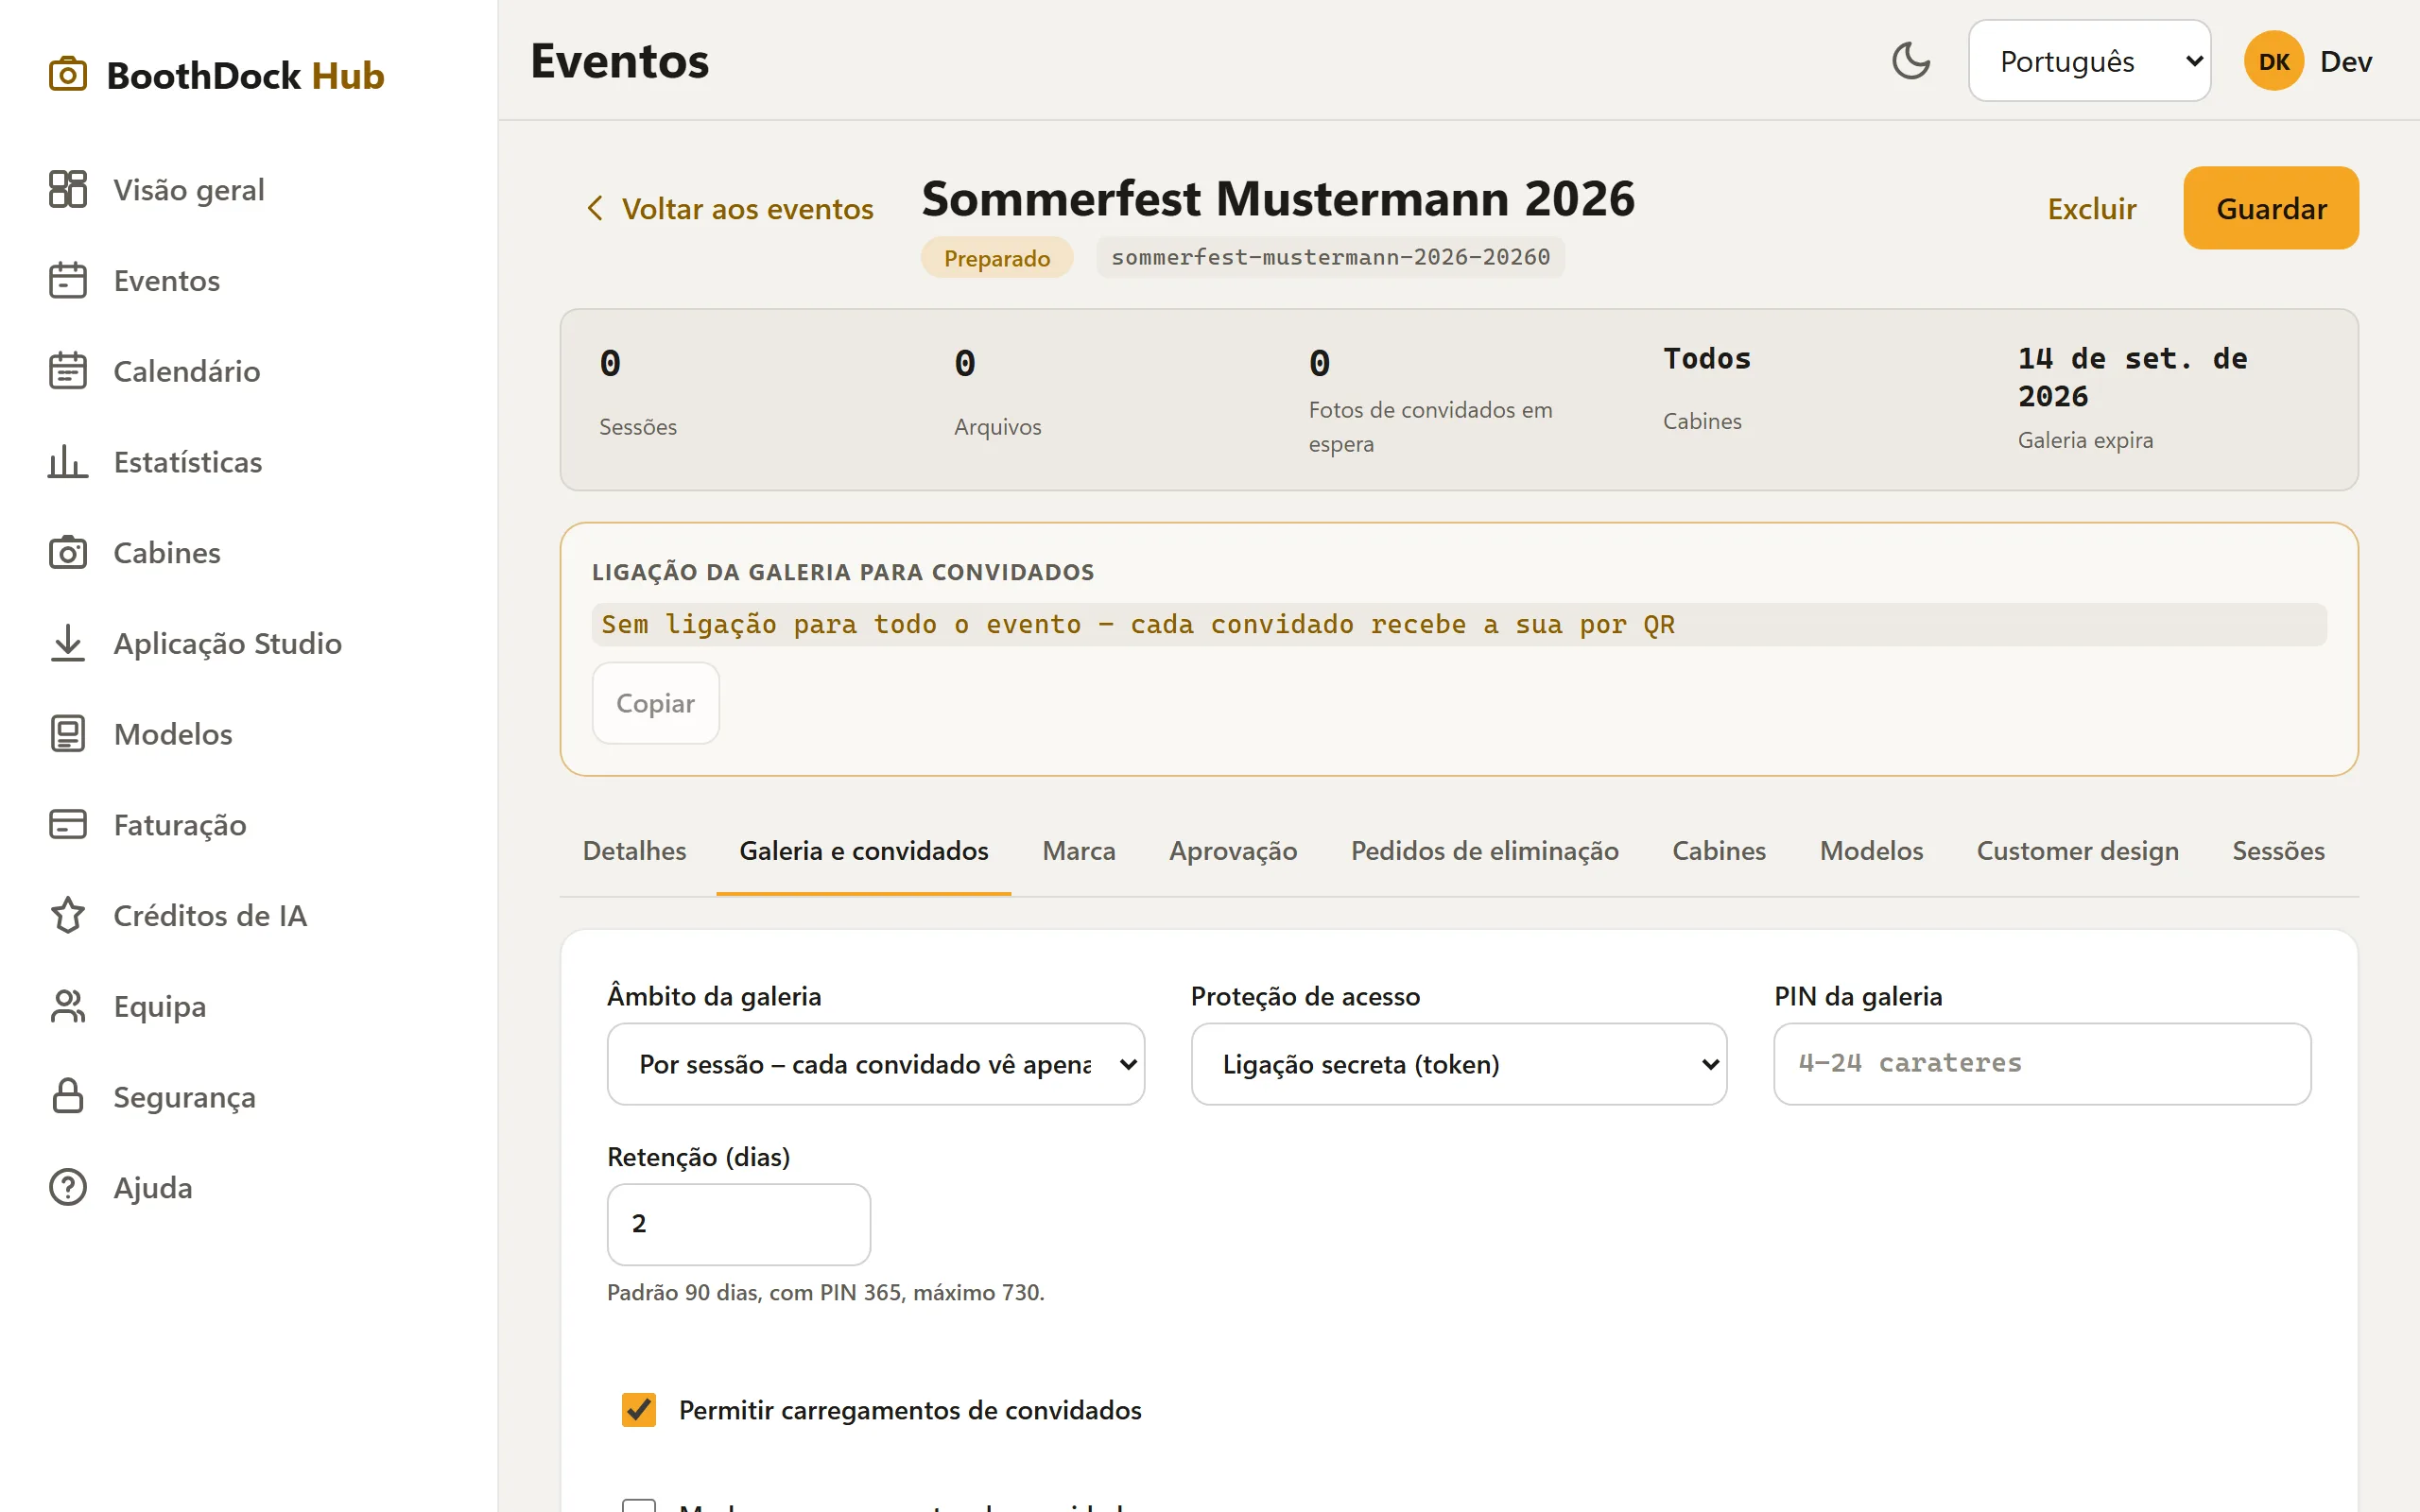The image size is (2420, 1512).
Task: Open the Ajuda question mark icon
Action: (x=67, y=1187)
